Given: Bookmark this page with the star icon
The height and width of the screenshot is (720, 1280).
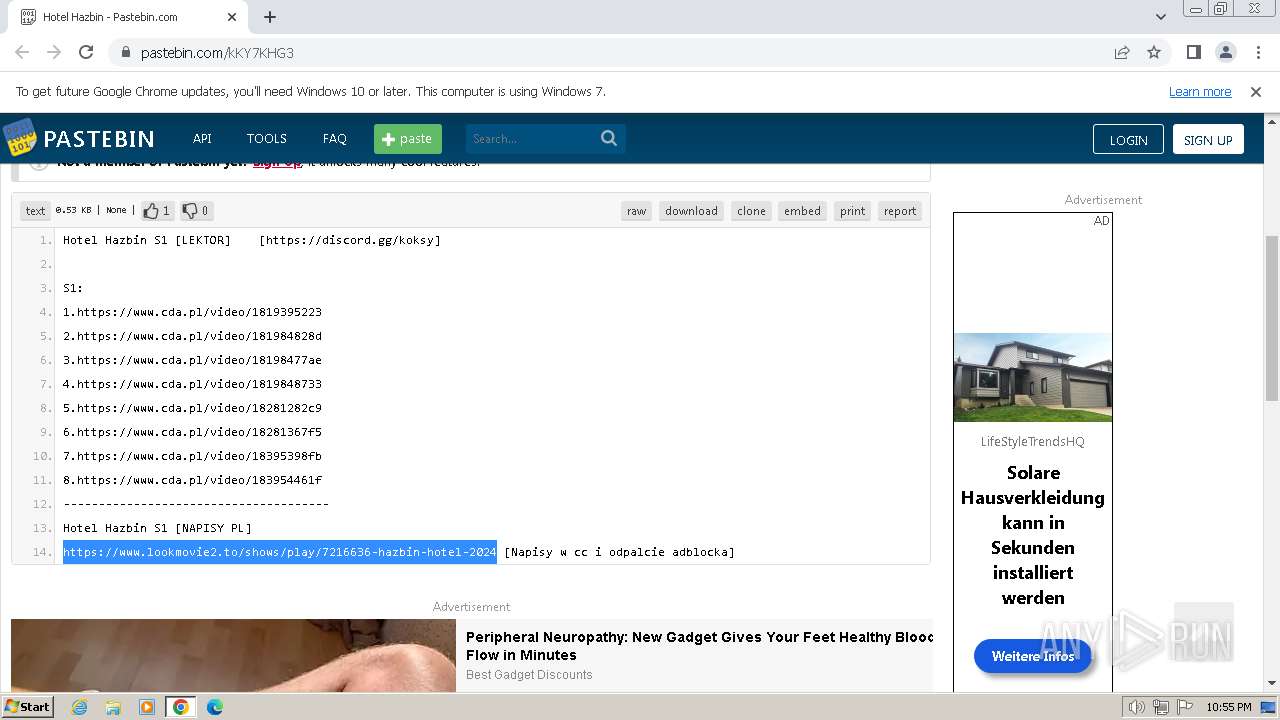Looking at the screenshot, I should (1154, 52).
